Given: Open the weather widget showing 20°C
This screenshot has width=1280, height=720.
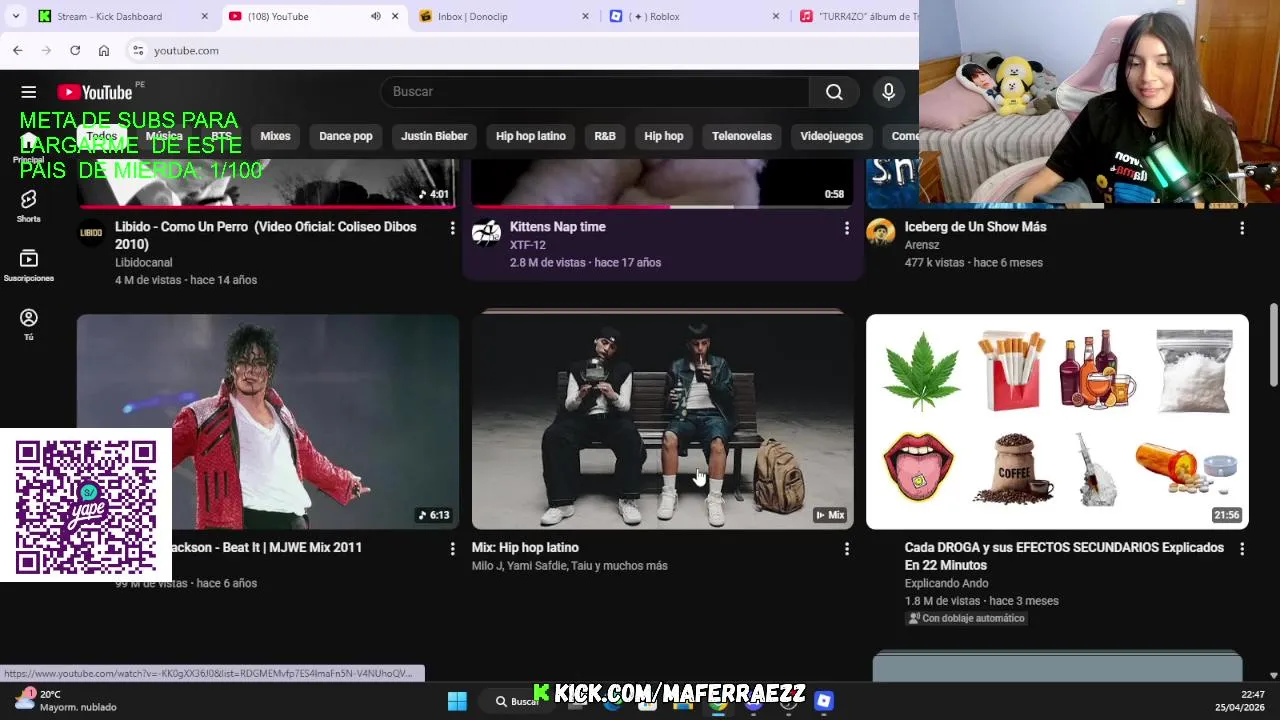Looking at the screenshot, I should click(65, 700).
